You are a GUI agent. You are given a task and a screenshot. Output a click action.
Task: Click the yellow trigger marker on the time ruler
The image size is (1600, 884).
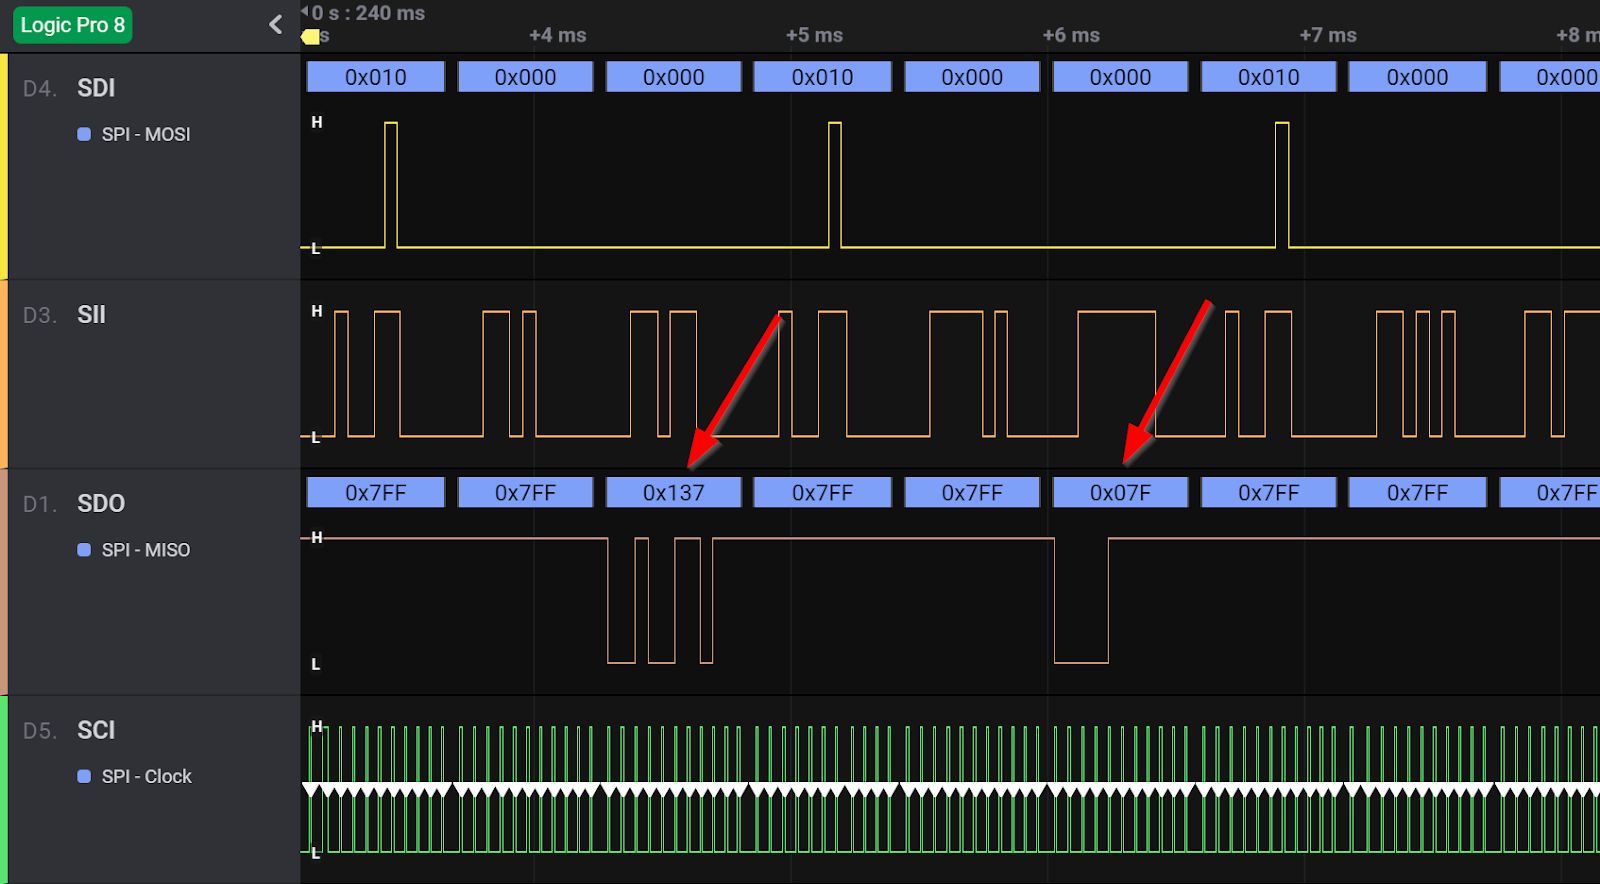click(311, 37)
